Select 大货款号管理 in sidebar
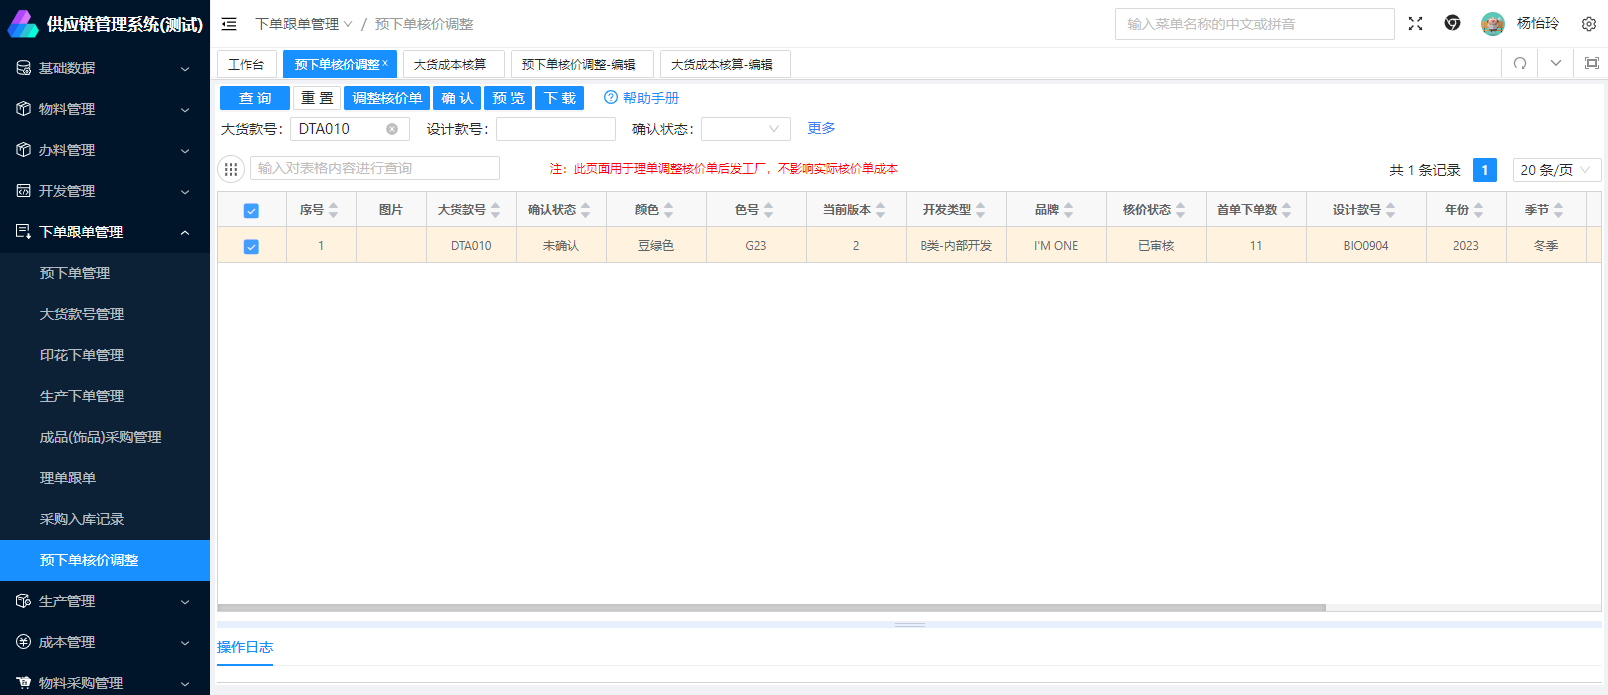The height and width of the screenshot is (695, 1608). [82, 314]
